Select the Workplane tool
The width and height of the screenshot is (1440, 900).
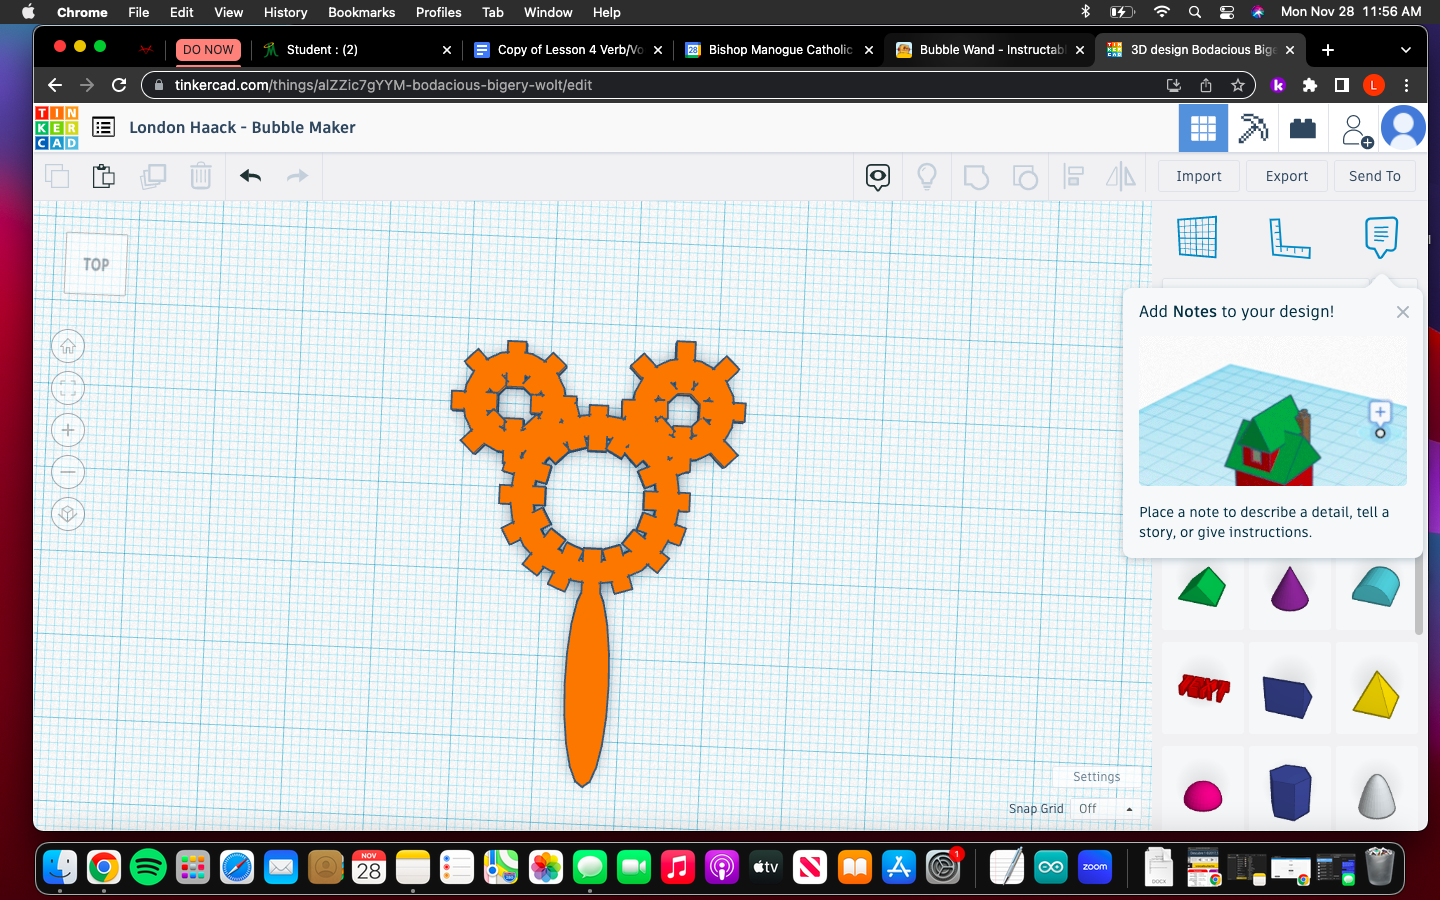tap(1197, 237)
